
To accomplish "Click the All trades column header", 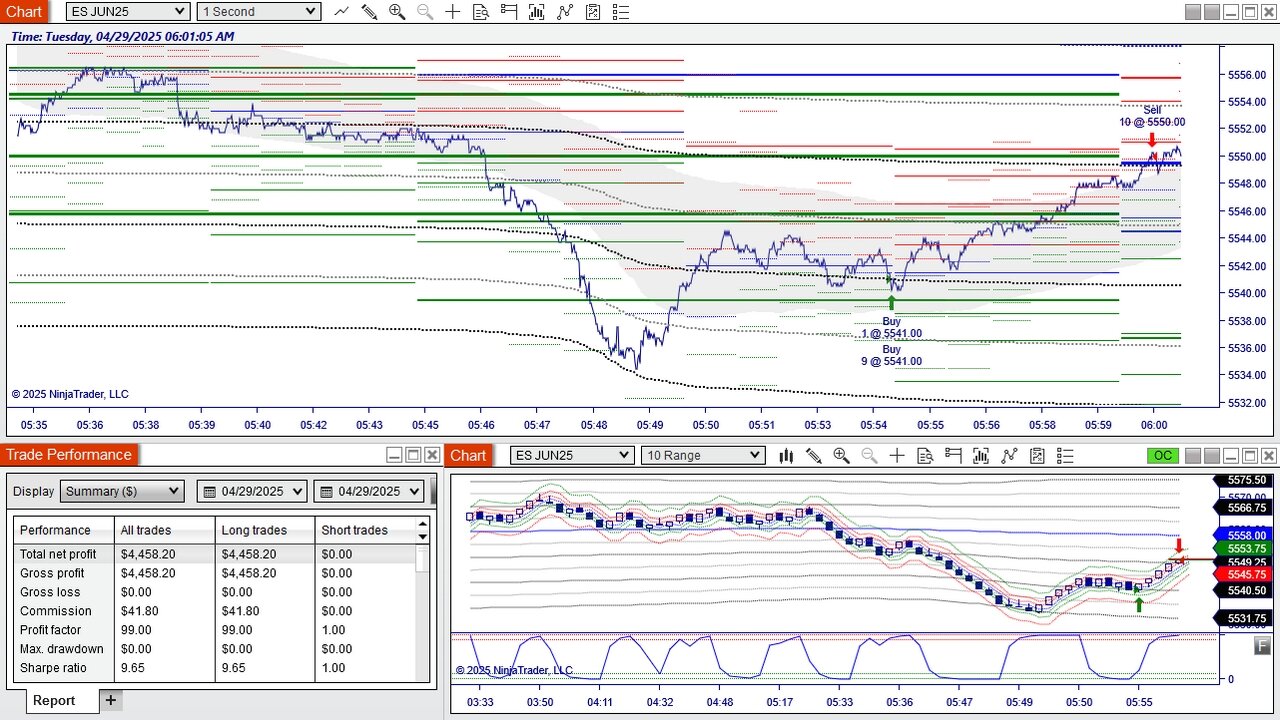I will [x=164, y=530].
